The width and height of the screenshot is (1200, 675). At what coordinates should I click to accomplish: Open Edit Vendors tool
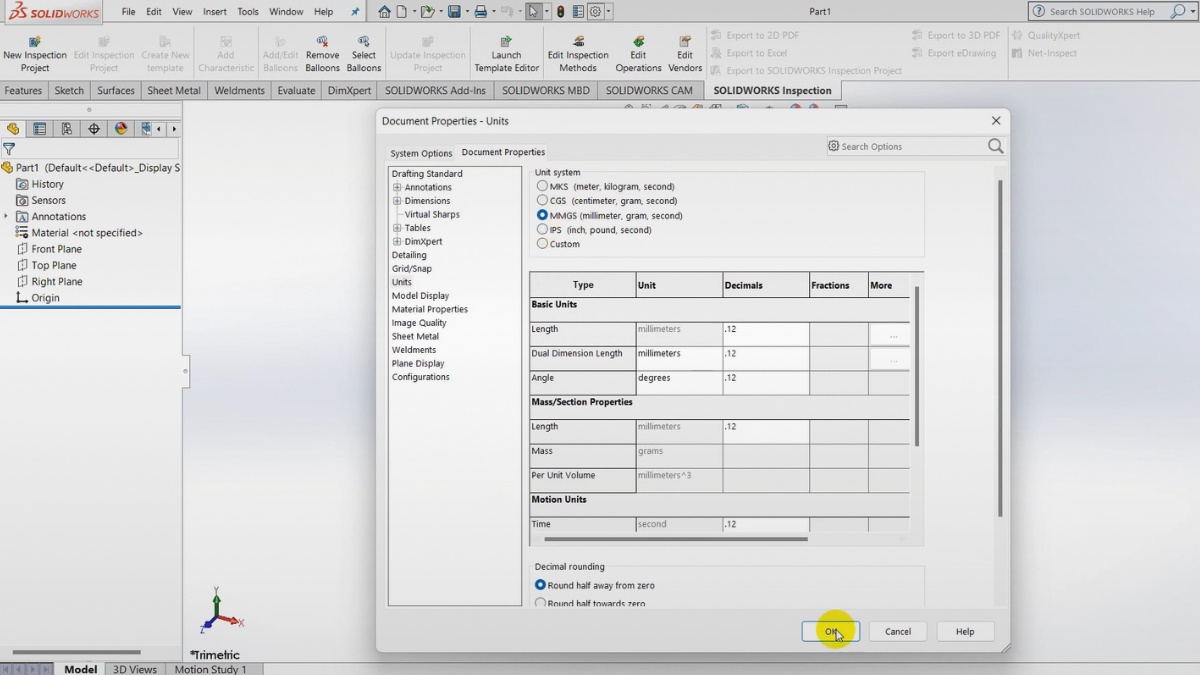point(685,54)
